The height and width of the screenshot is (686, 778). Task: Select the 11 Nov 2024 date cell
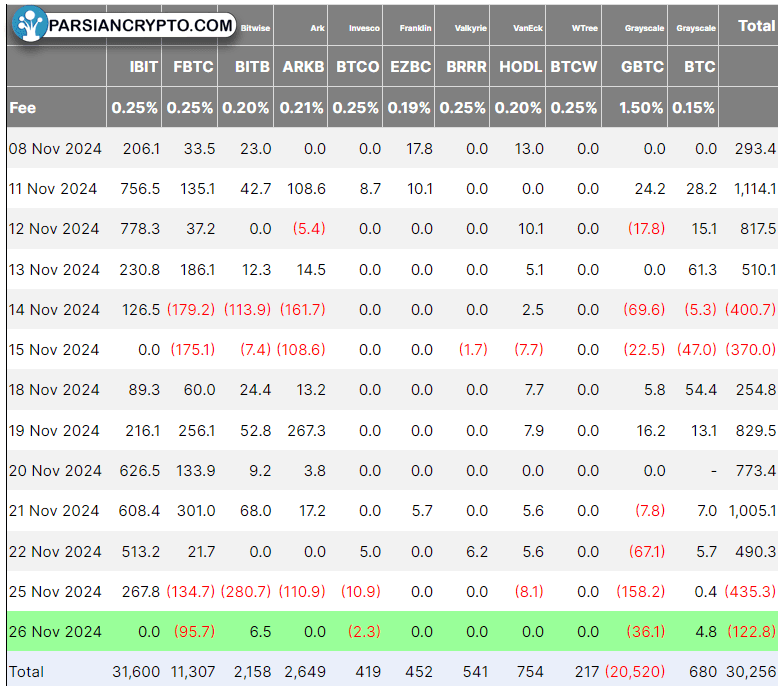click(53, 188)
